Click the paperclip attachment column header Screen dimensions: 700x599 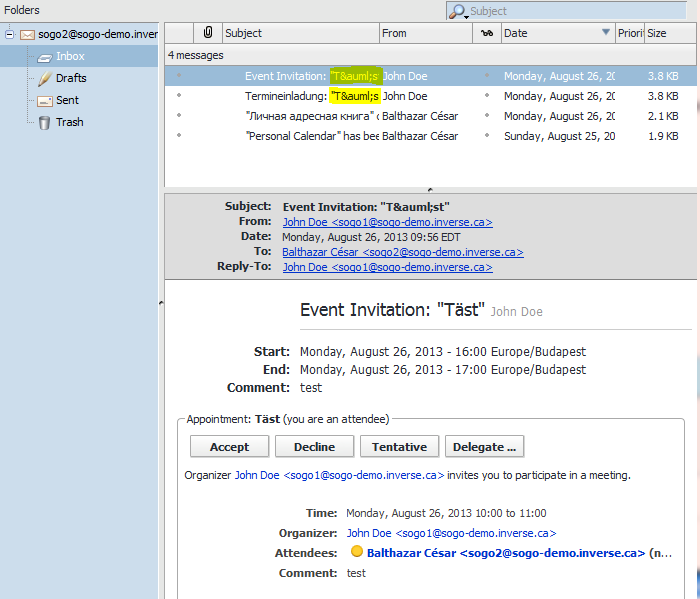[207, 33]
